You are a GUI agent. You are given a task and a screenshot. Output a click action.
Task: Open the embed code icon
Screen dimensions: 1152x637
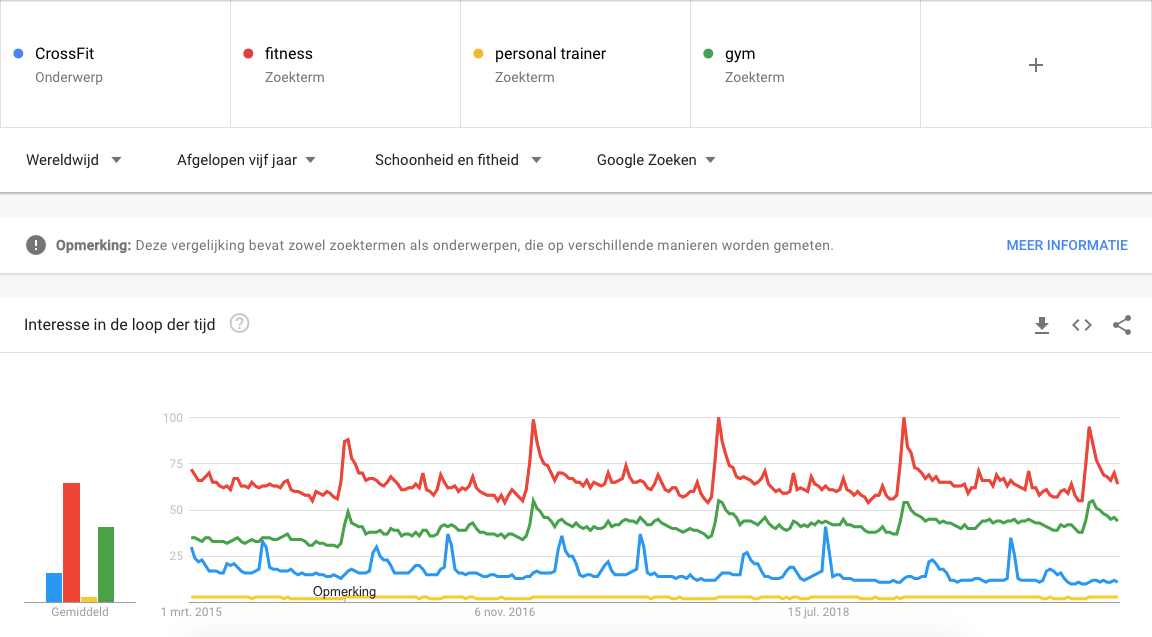pos(1081,325)
